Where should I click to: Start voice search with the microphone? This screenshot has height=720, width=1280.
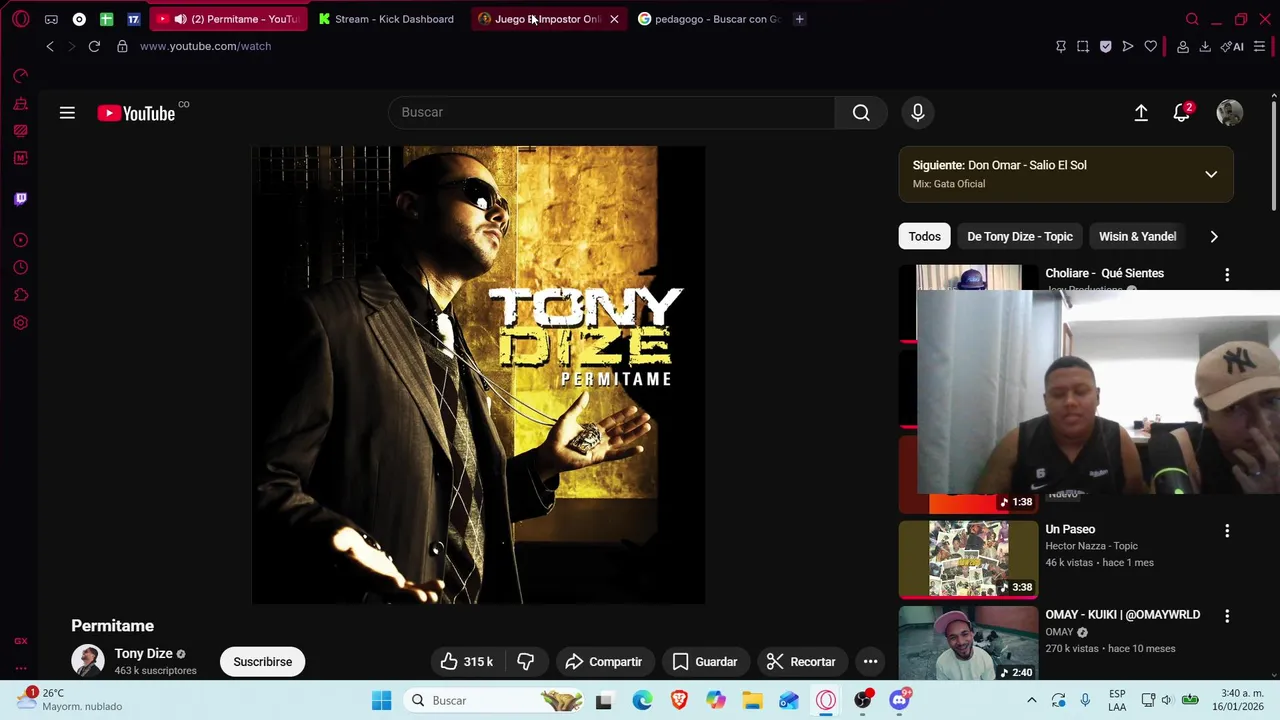pos(917,113)
